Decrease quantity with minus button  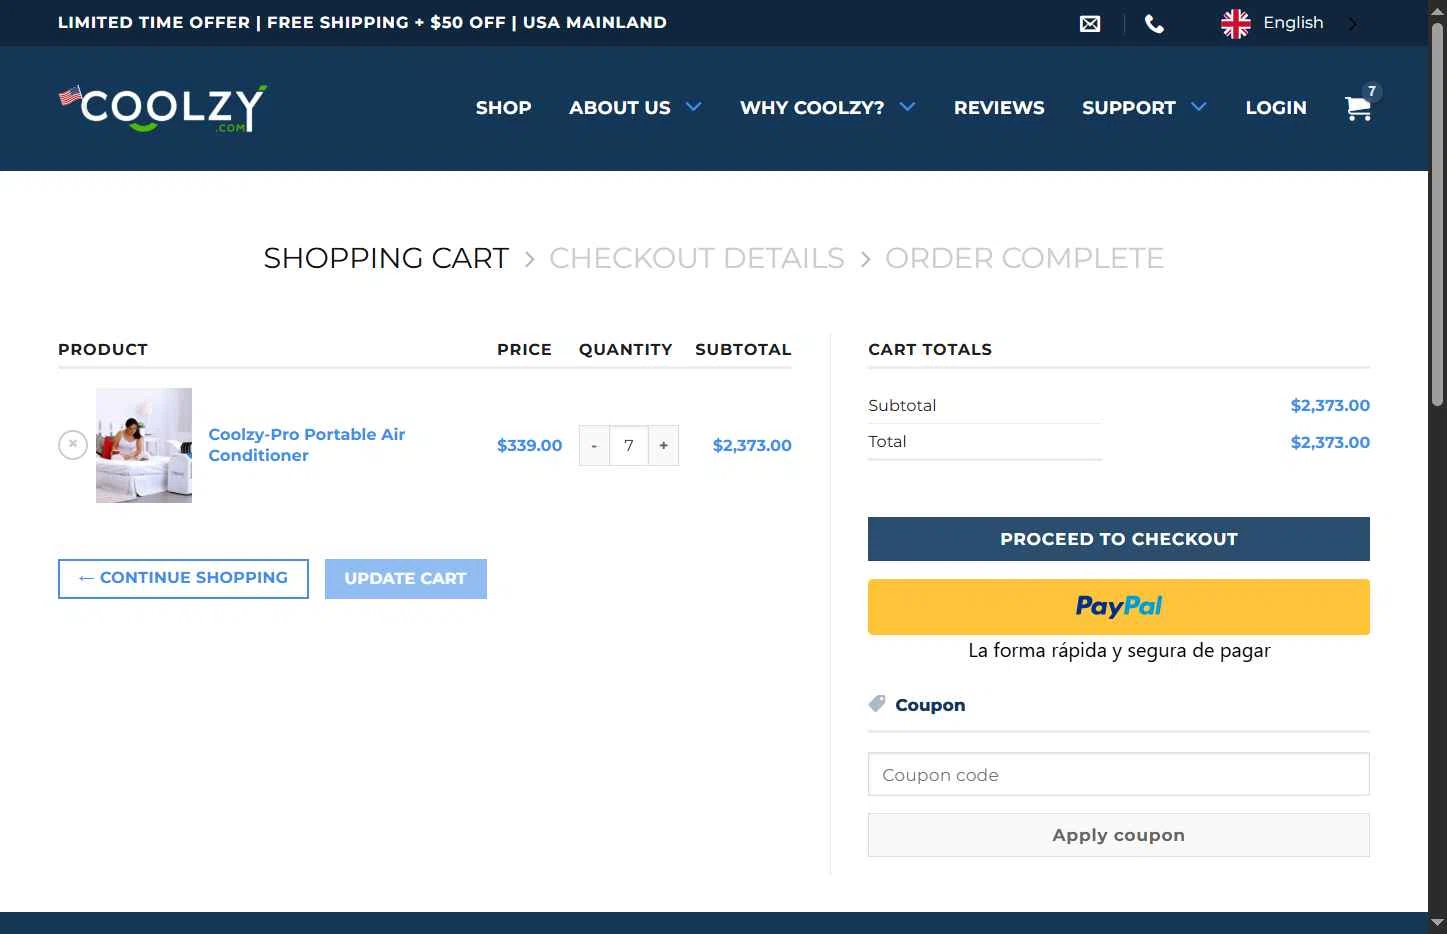point(594,446)
